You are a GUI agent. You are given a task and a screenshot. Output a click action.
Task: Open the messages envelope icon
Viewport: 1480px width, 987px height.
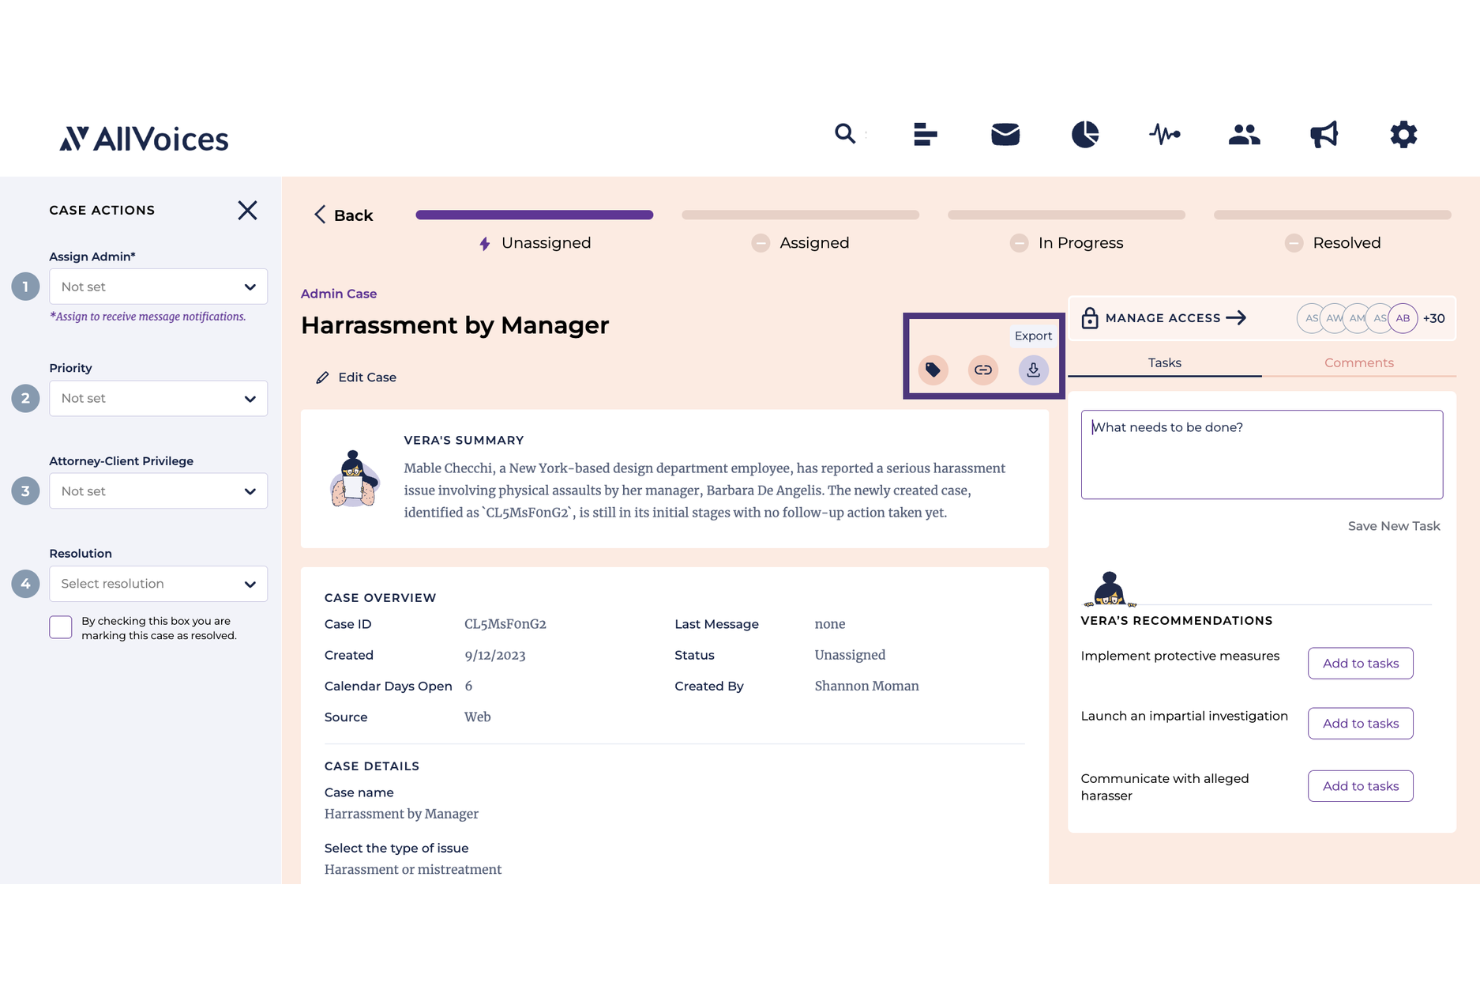pos(1005,133)
